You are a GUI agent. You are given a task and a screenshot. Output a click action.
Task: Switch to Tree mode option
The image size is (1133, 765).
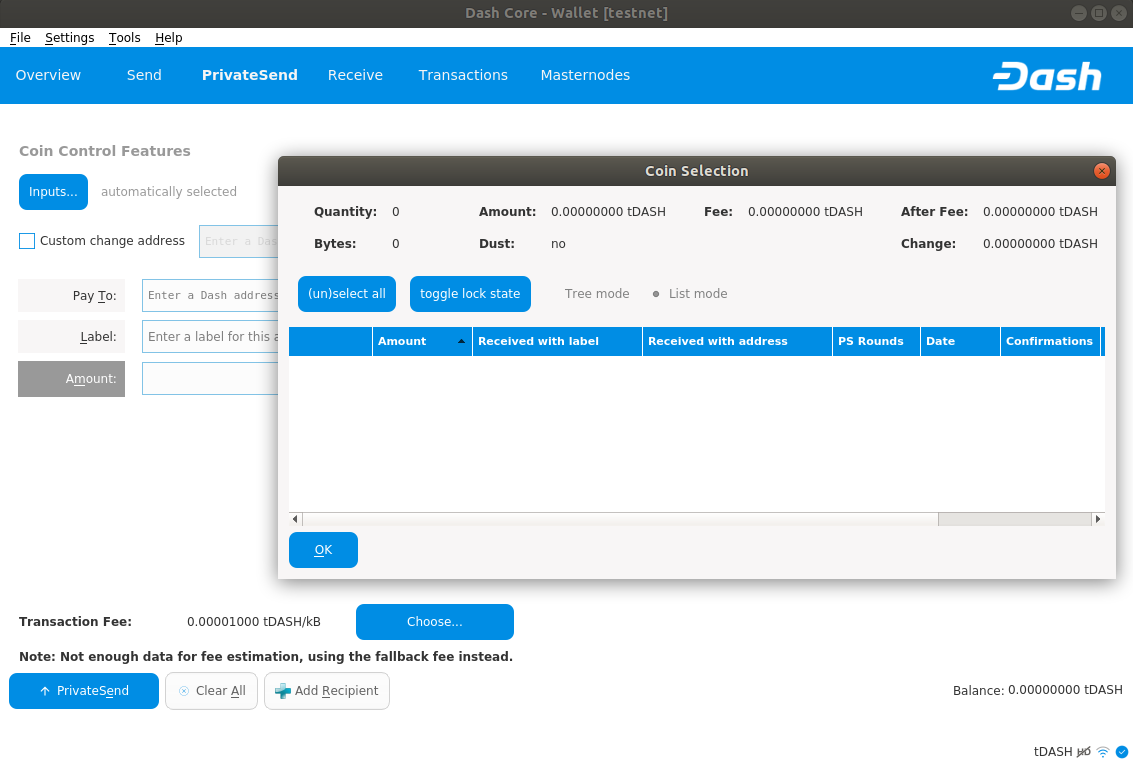597,294
